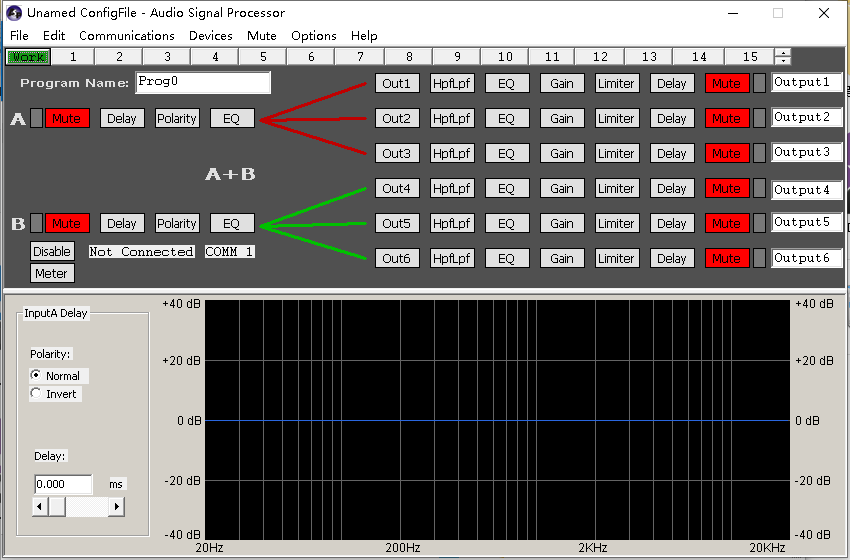The height and width of the screenshot is (560, 850).
Task: Toggle Mute on input A
Action: 67,118
